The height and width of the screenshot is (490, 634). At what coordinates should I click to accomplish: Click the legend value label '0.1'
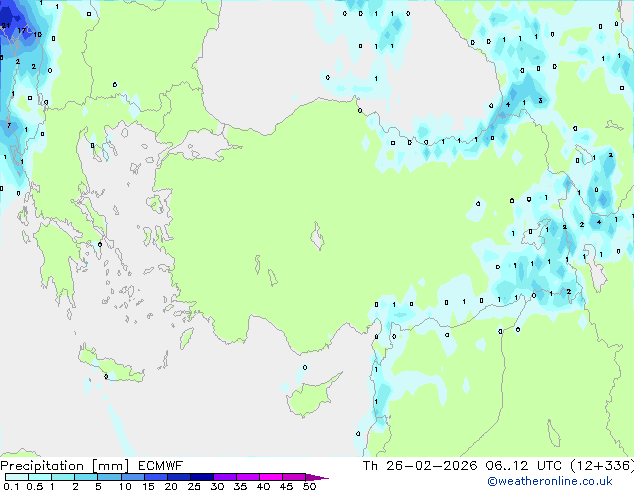(x=11, y=486)
